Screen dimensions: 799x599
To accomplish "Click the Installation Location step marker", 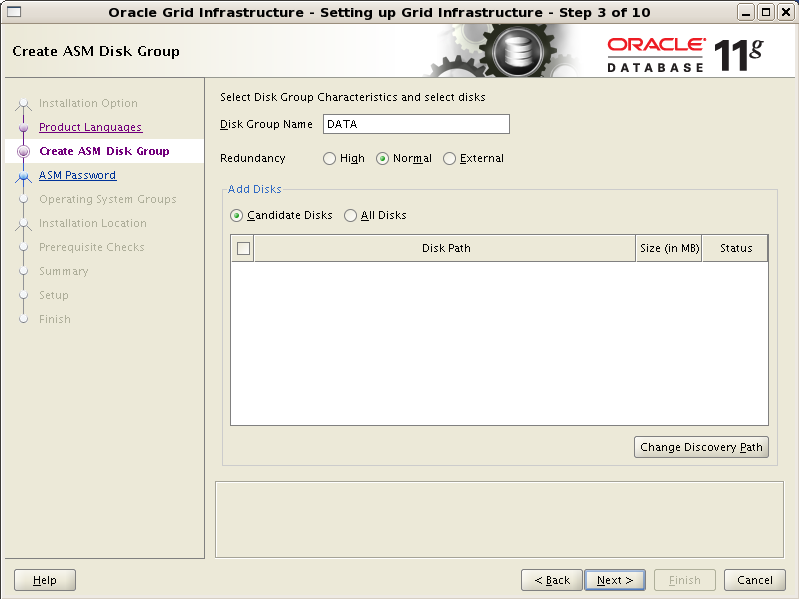I will (x=23, y=224).
